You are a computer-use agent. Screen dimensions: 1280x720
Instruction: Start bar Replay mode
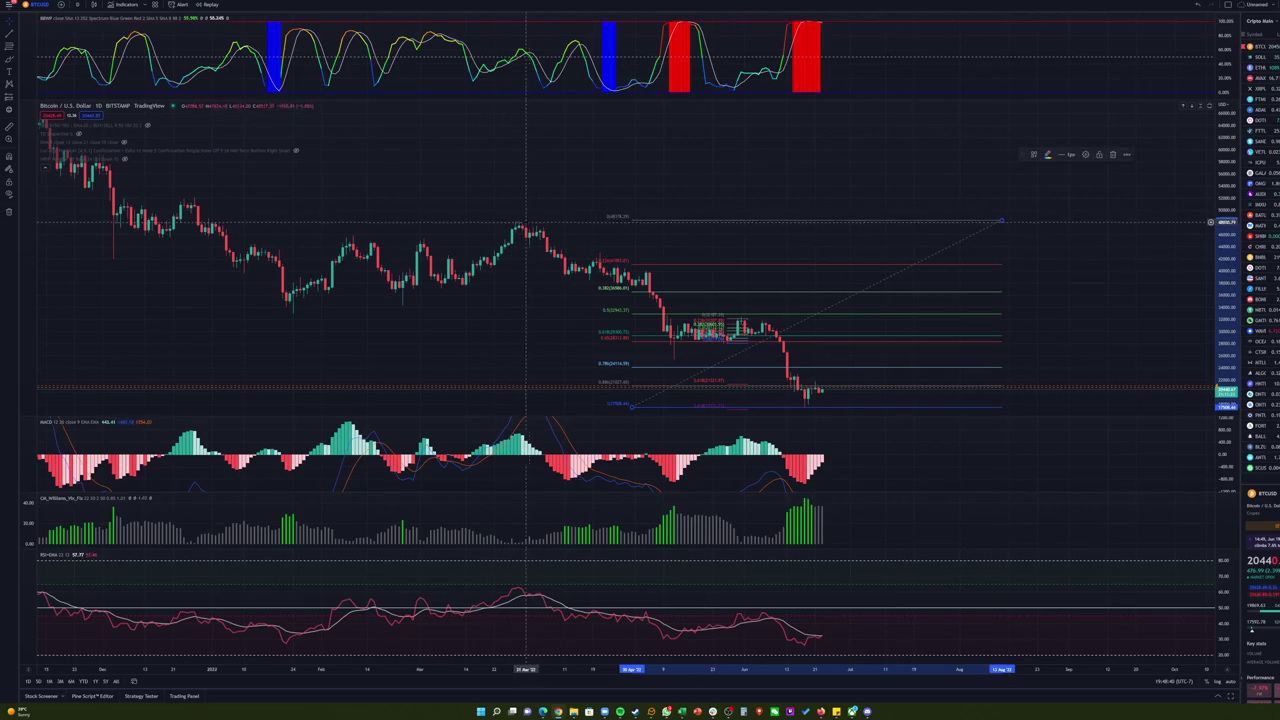point(207,4)
